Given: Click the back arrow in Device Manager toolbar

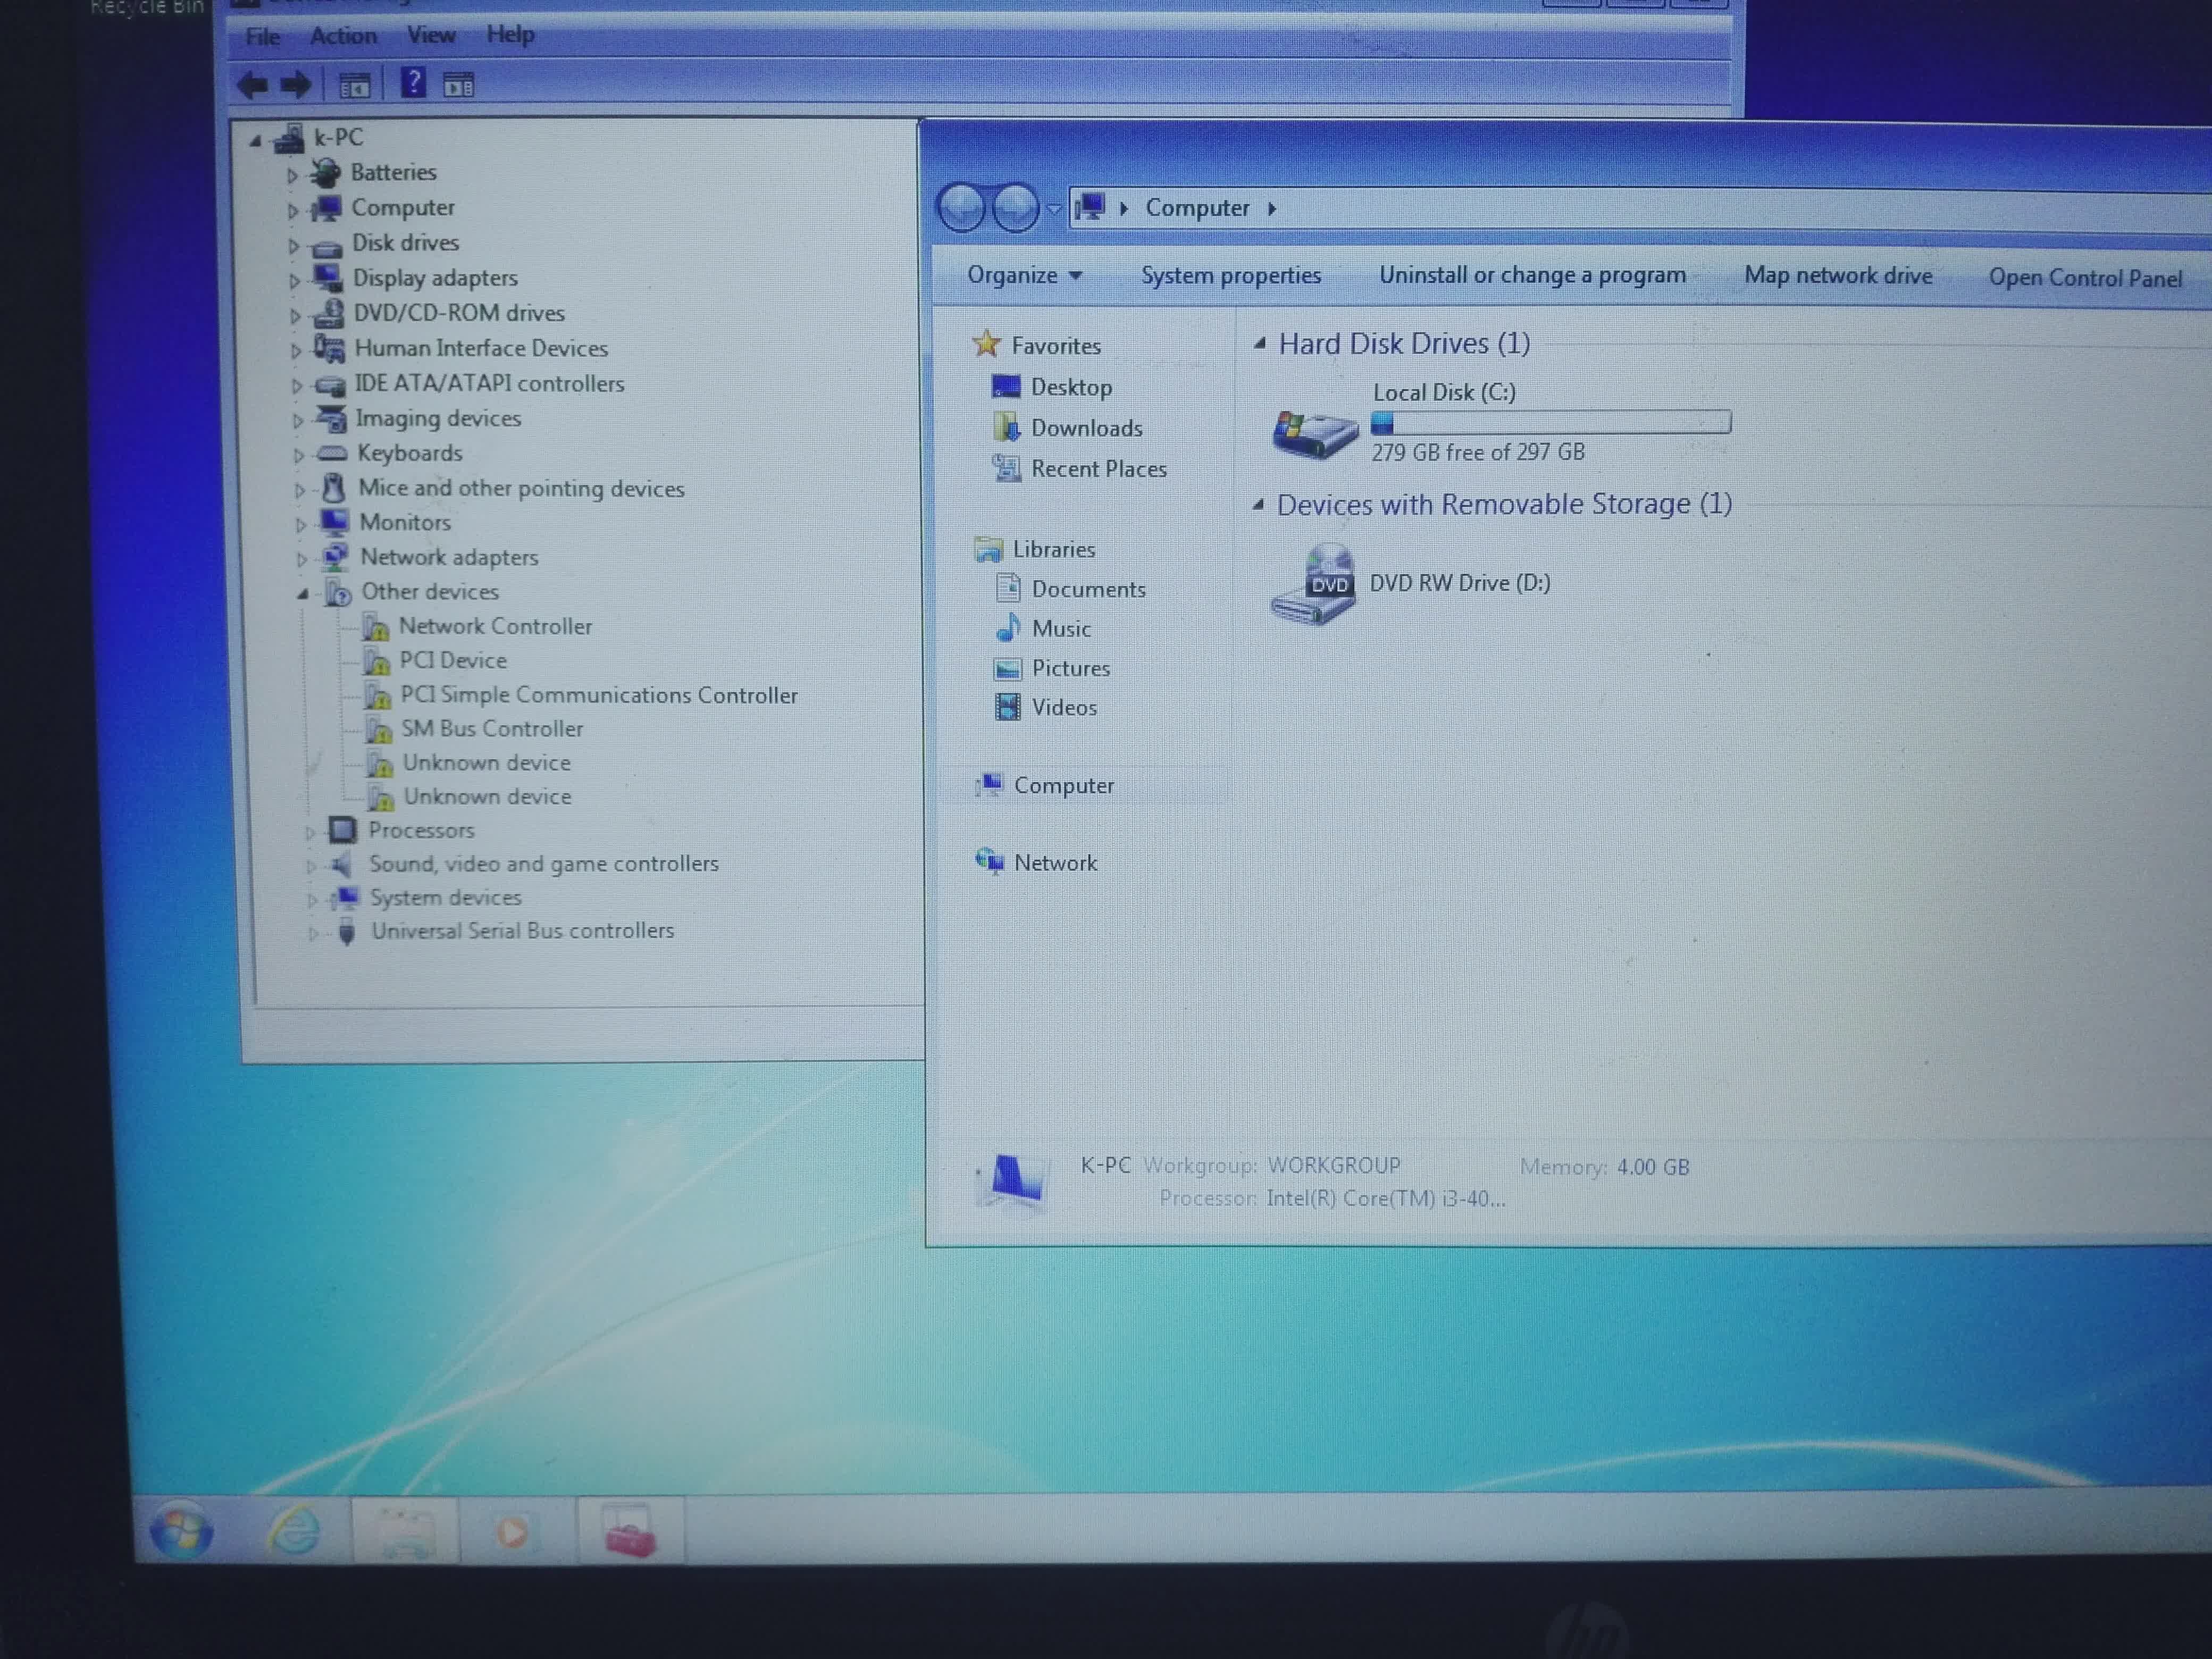Looking at the screenshot, I should point(253,85).
